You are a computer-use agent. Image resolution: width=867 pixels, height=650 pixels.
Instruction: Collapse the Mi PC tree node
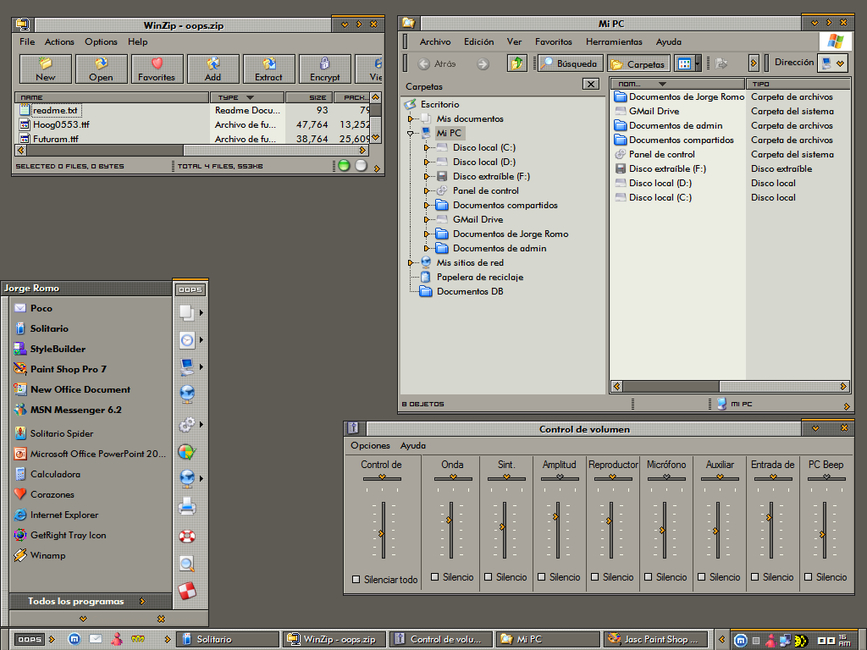point(410,133)
